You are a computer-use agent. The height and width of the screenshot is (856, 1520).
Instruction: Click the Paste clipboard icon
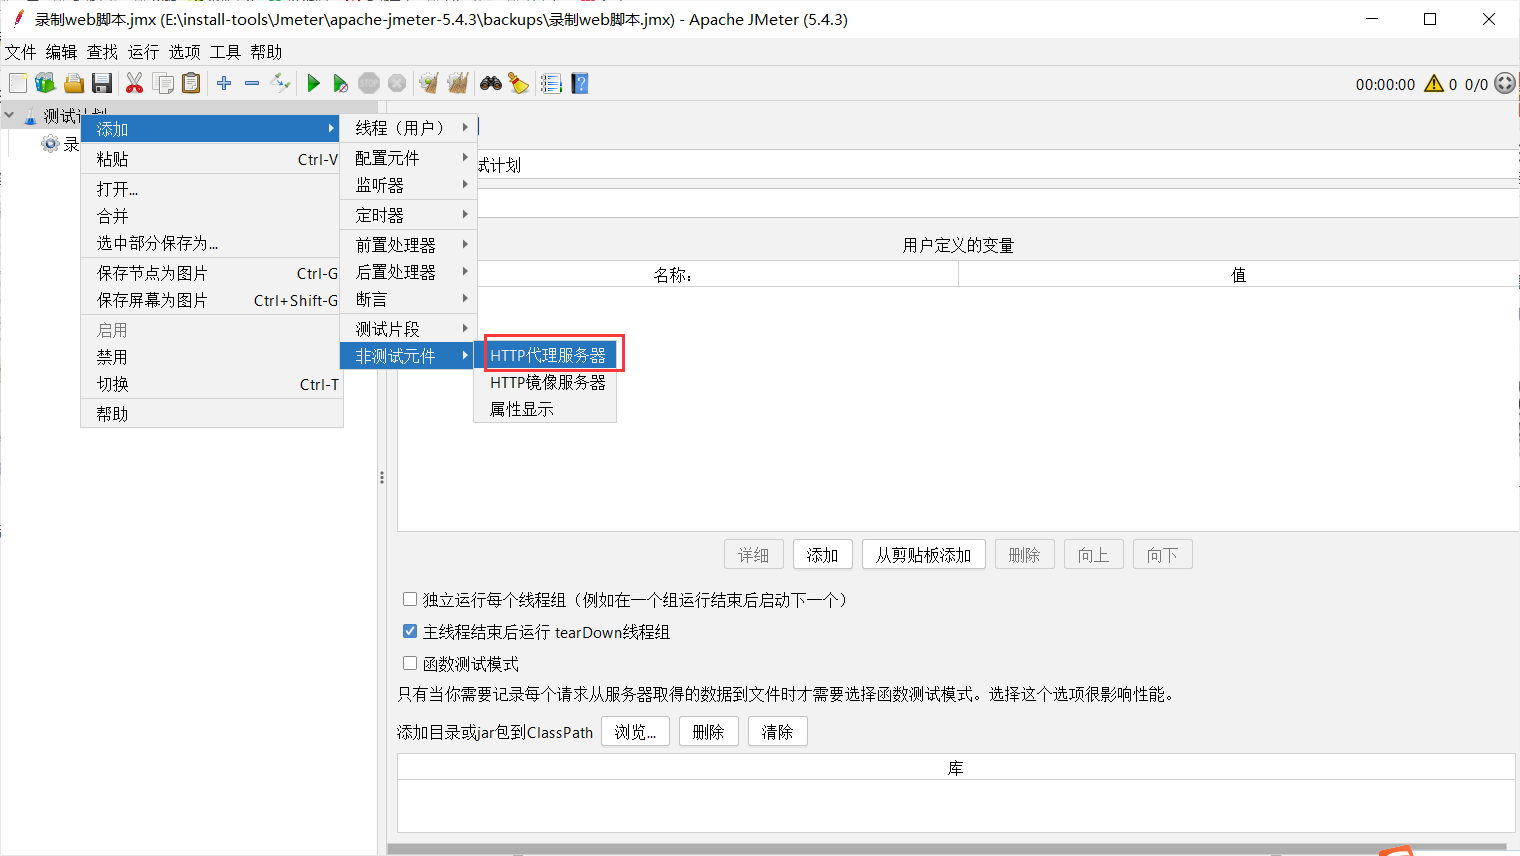pyautogui.click(x=191, y=84)
